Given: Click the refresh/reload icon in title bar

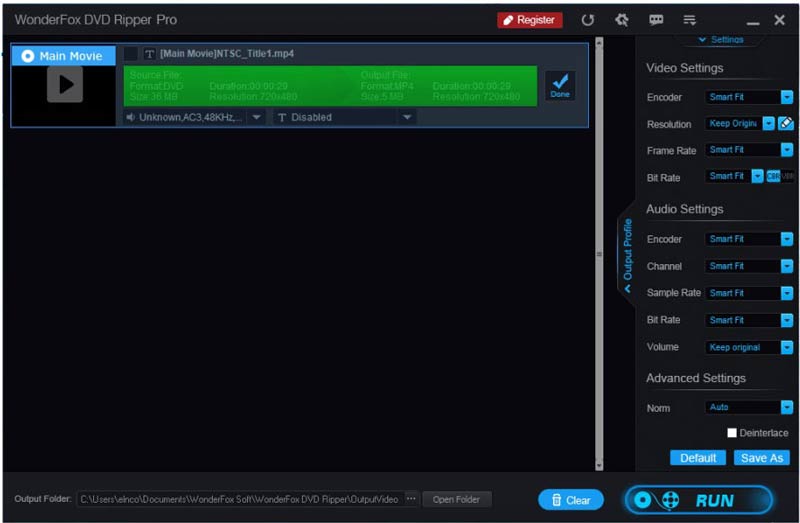Looking at the screenshot, I should pyautogui.click(x=588, y=20).
